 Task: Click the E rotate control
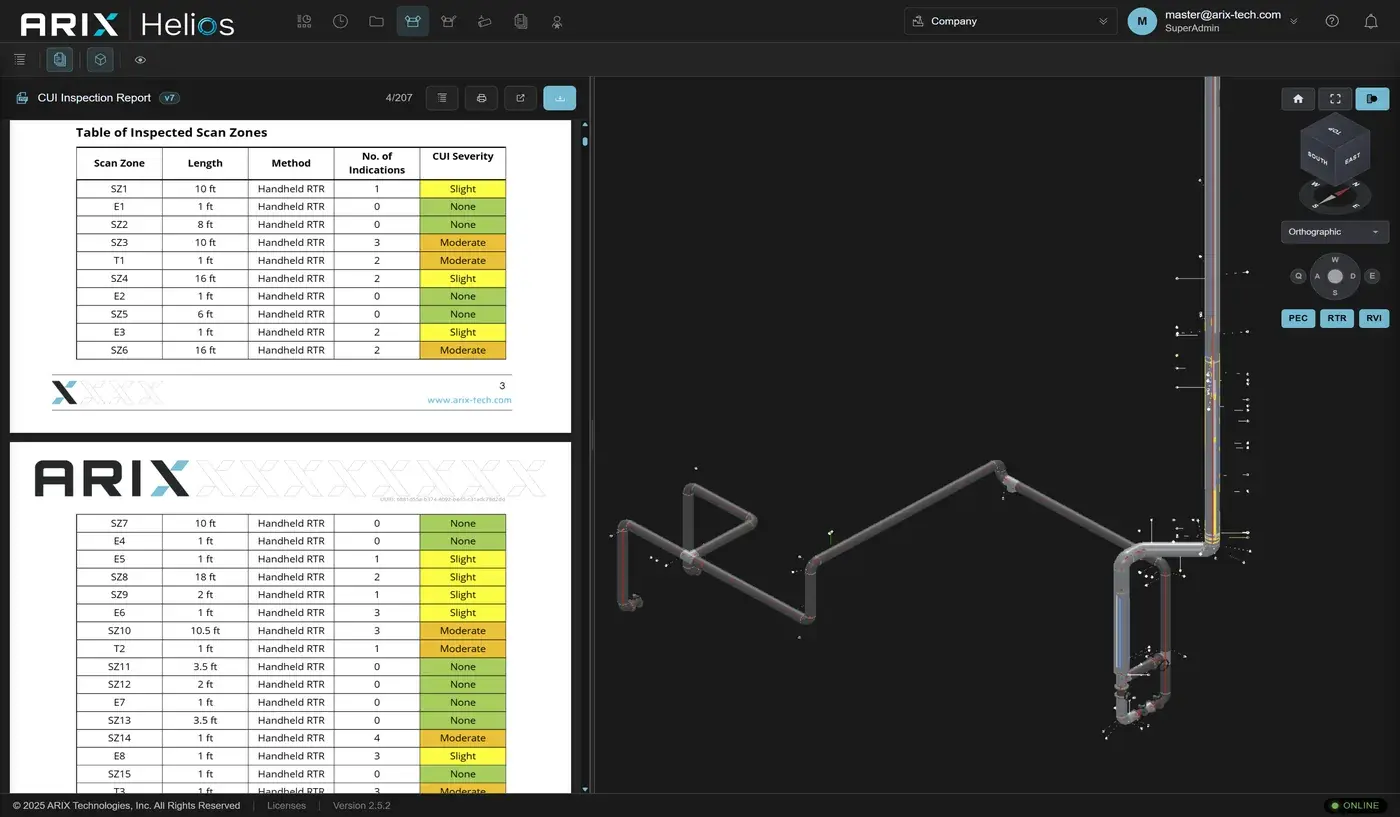pyautogui.click(x=1372, y=276)
